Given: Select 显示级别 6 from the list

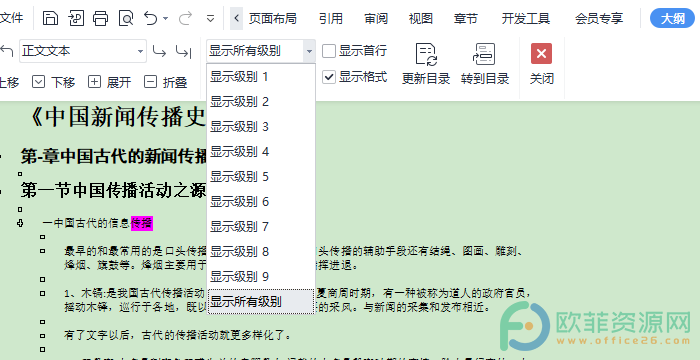Looking at the screenshot, I should pos(261,202).
